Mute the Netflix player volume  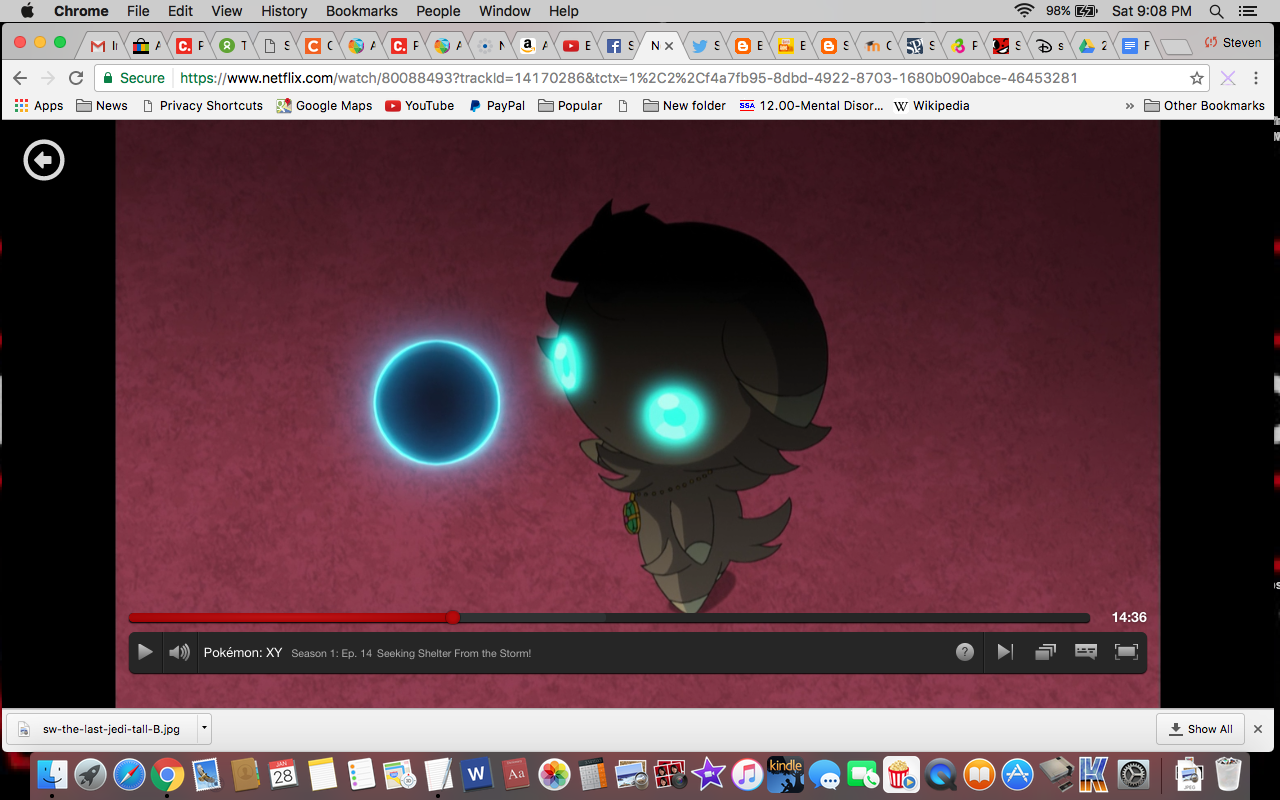point(179,652)
